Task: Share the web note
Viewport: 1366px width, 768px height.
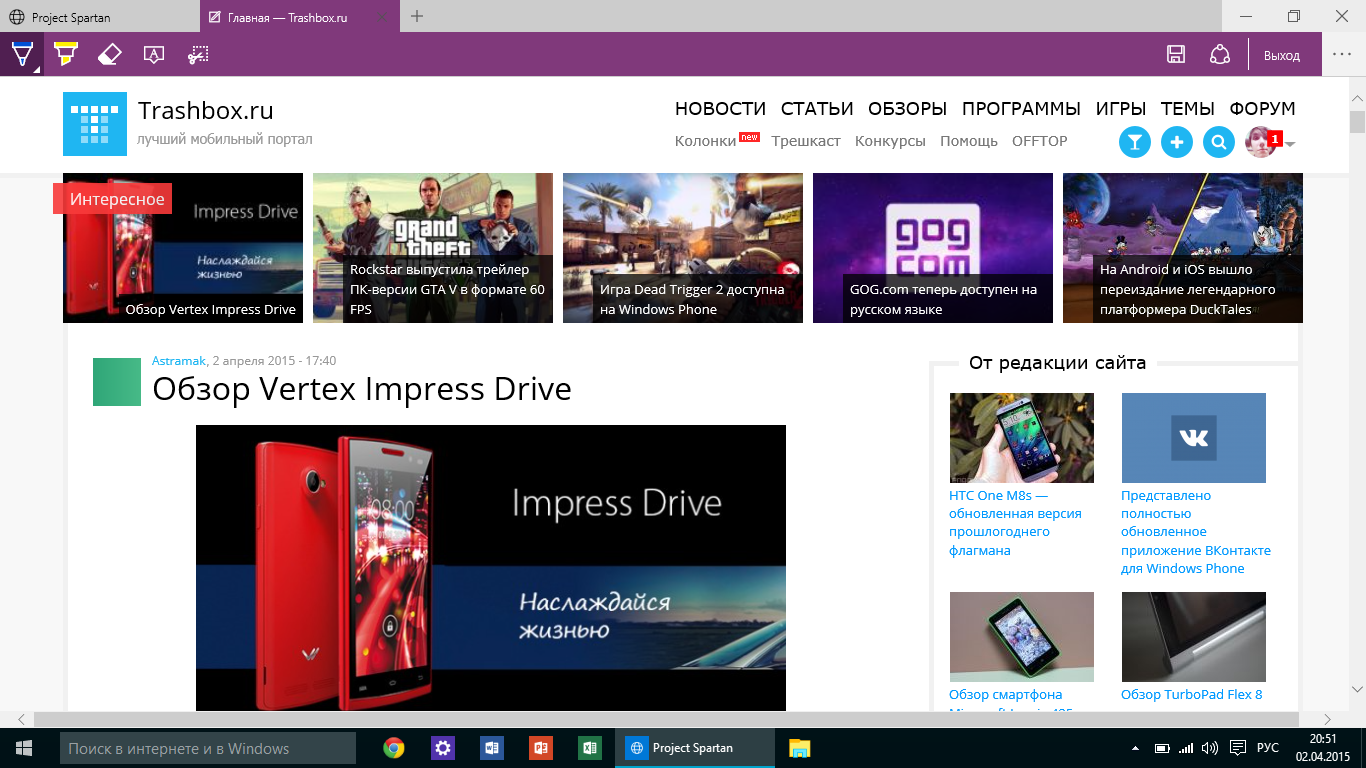Action: click(1219, 55)
